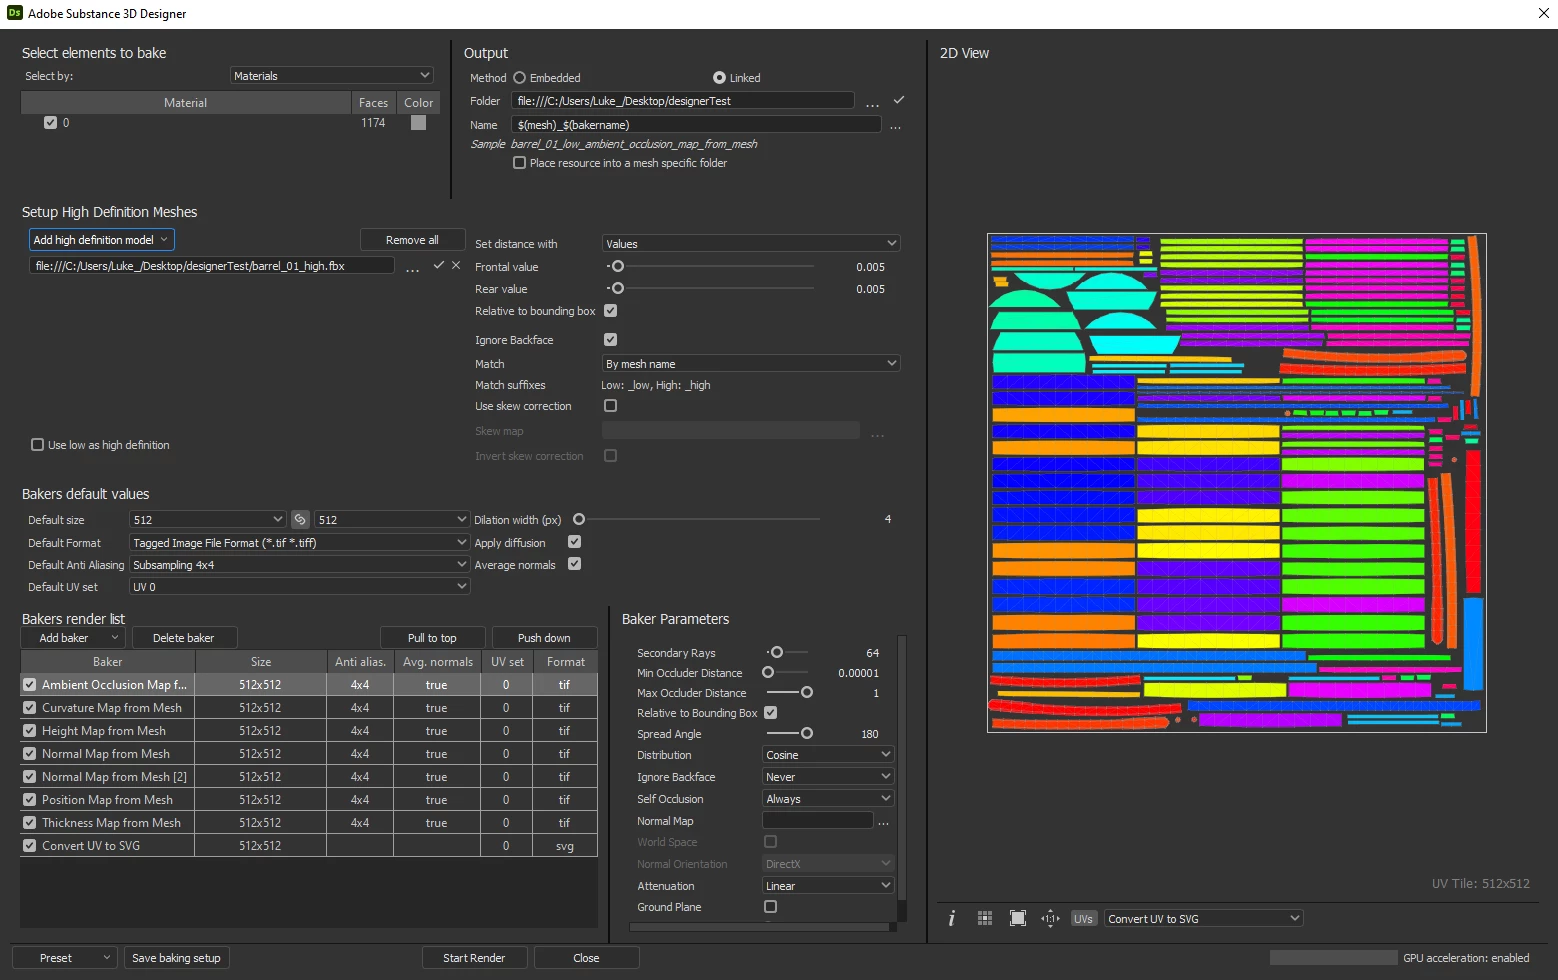Open the Distribution Cosine dropdown
This screenshot has width=1558, height=980.
tap(828, 755)
